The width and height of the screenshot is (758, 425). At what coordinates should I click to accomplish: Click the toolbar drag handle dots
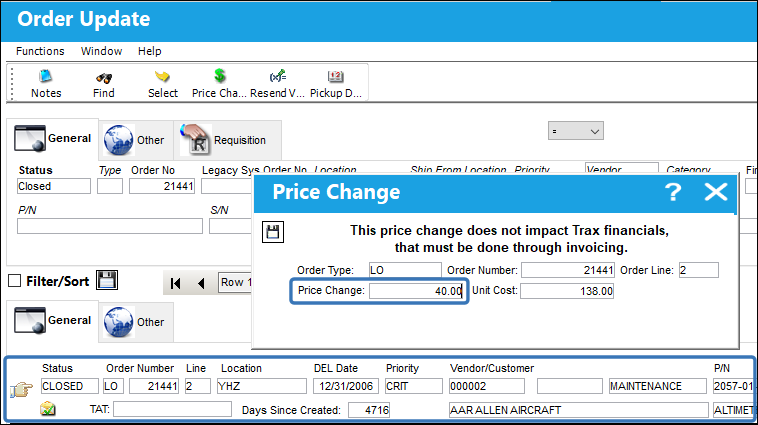coord(13,83)
